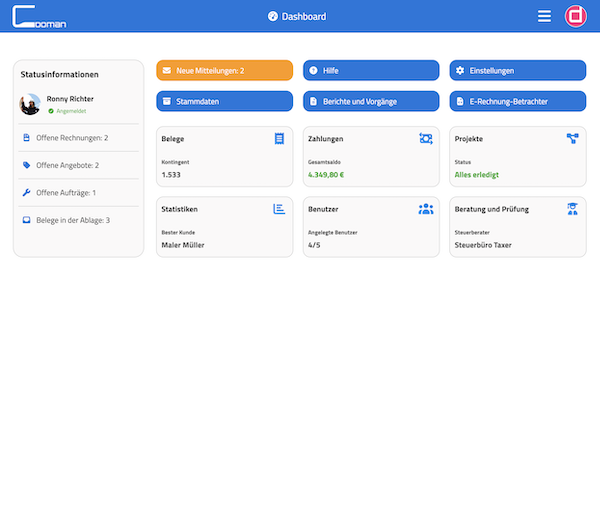
Task: Open the Hilfe button
Action: [371, 70]
